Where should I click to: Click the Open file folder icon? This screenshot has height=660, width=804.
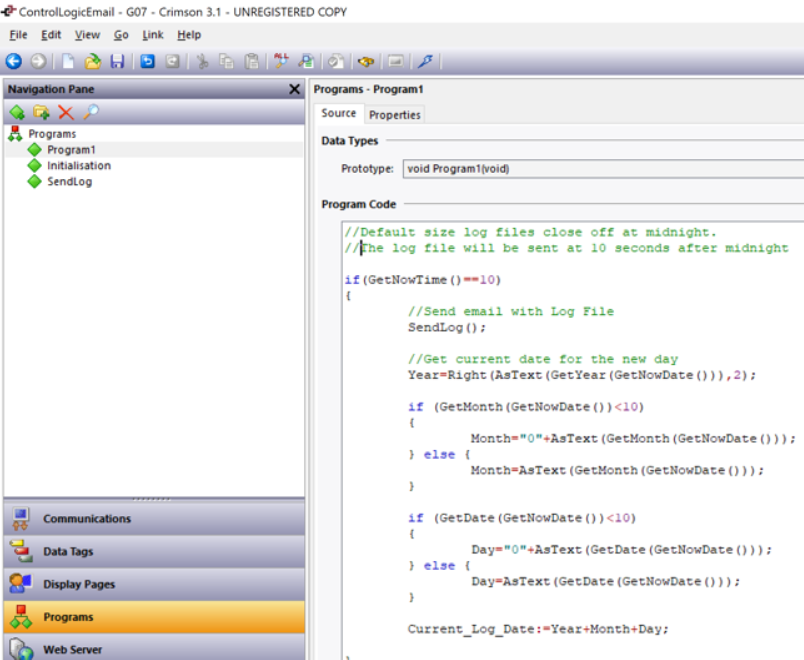[93, 62]
